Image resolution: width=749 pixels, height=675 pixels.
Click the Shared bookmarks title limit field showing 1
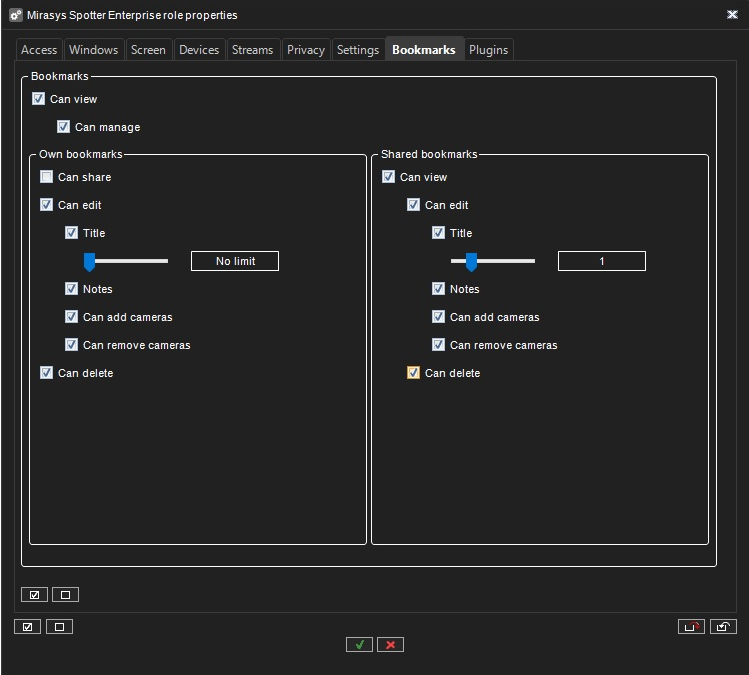(601, 261)
